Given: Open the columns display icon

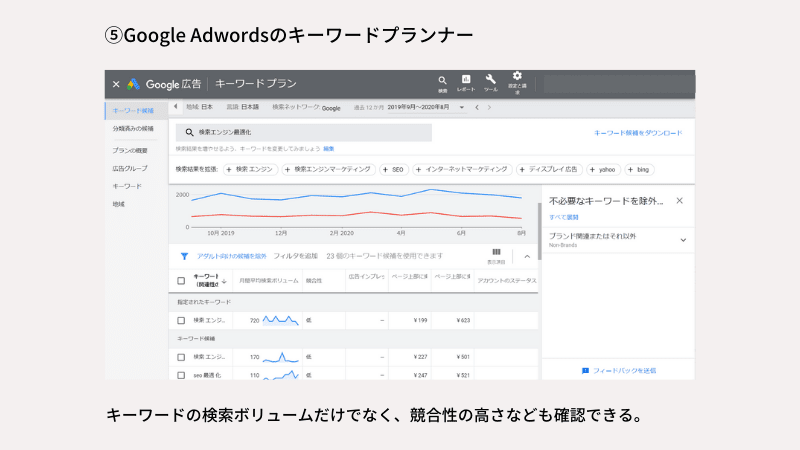Looking at the screenshot, I should [x=496, y=253].
